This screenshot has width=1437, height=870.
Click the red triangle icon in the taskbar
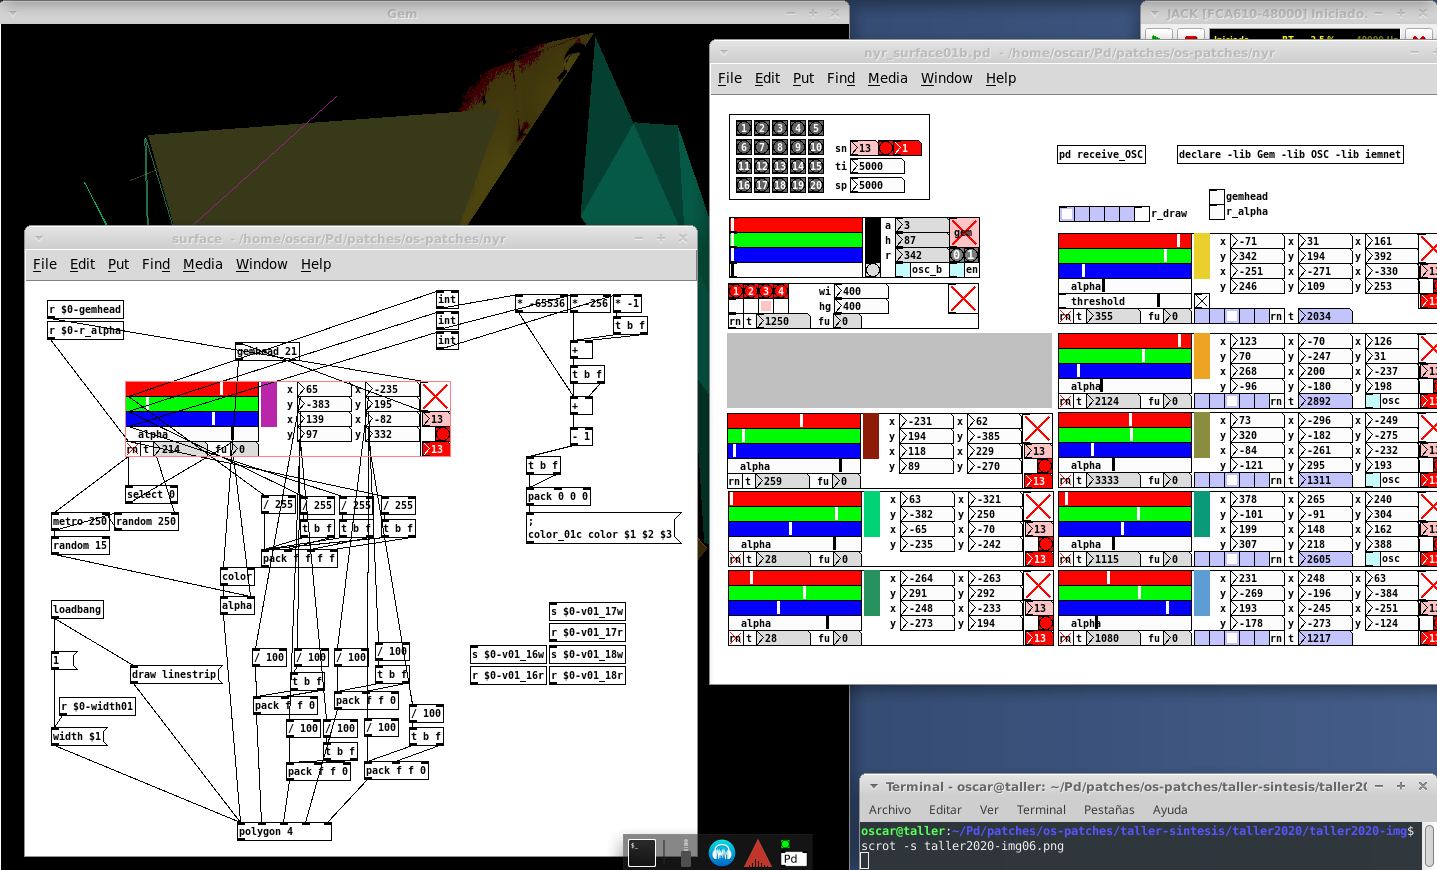(x=757, y=853)
